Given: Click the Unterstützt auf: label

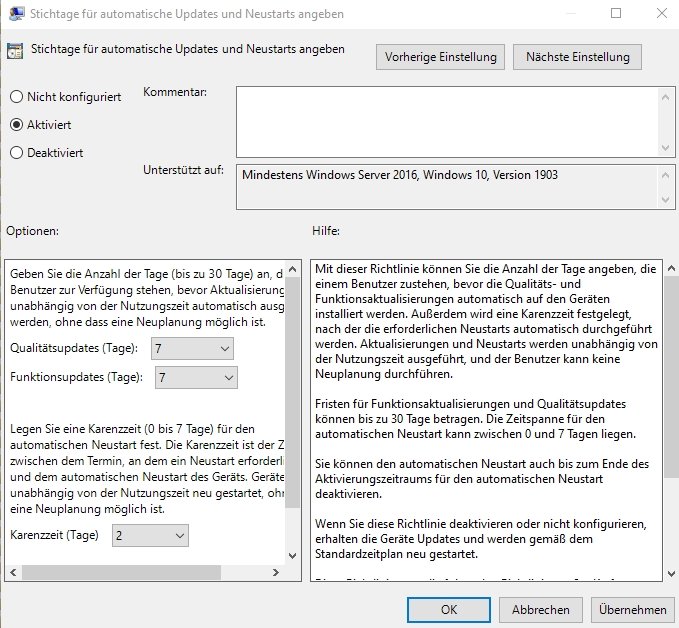Looking at the screenshot, I should click(x=184, y=170).
